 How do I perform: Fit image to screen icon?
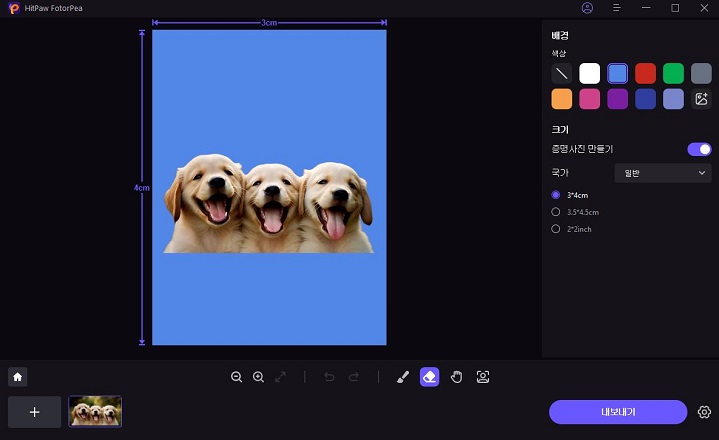(280, 377)
